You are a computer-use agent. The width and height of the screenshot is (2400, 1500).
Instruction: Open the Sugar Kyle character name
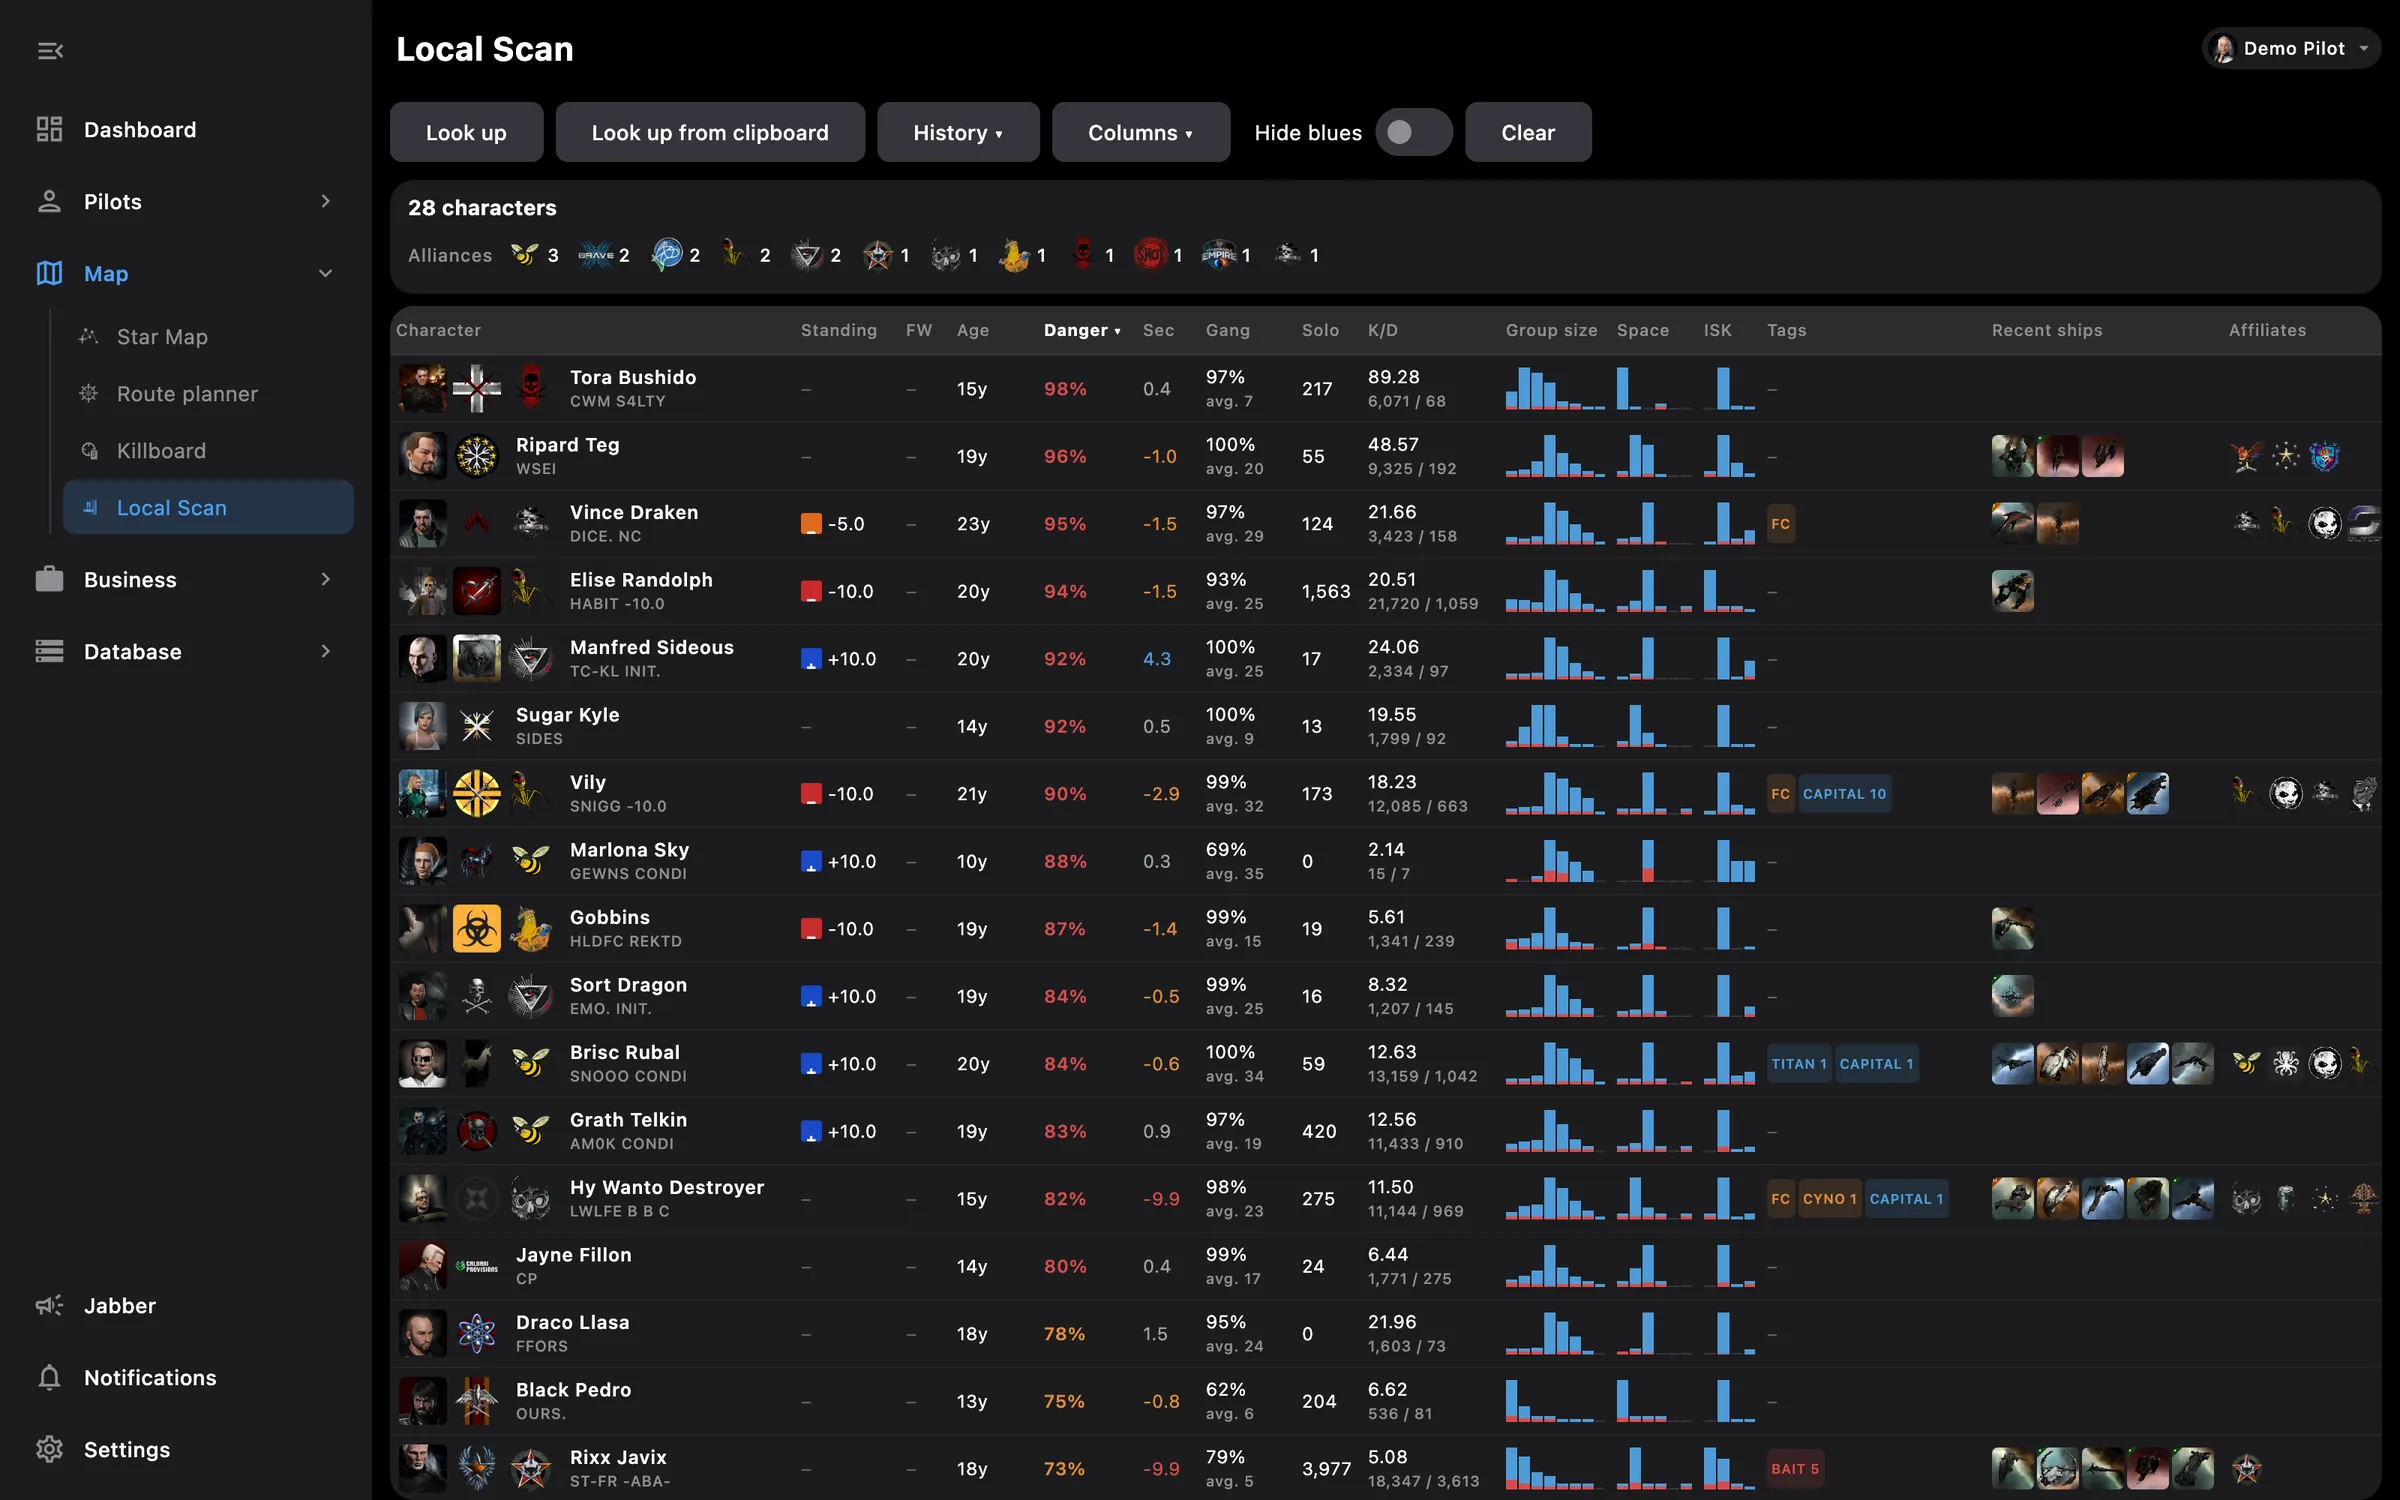[x=567, y=715]
